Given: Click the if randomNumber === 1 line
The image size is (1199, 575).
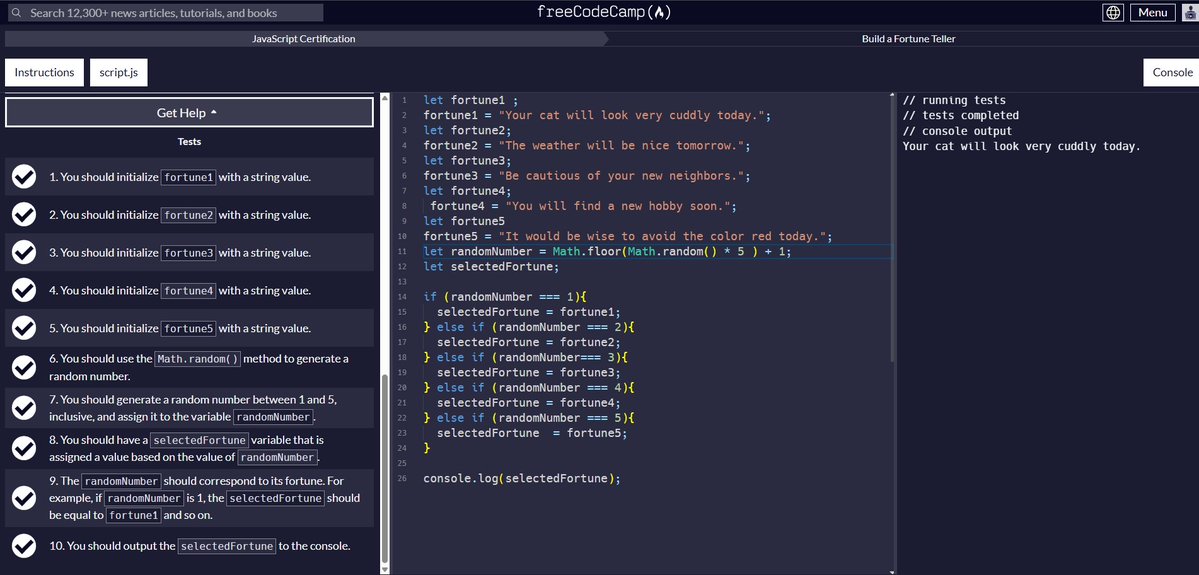Looking at the screenshot, I should click(x=505, y=297).
